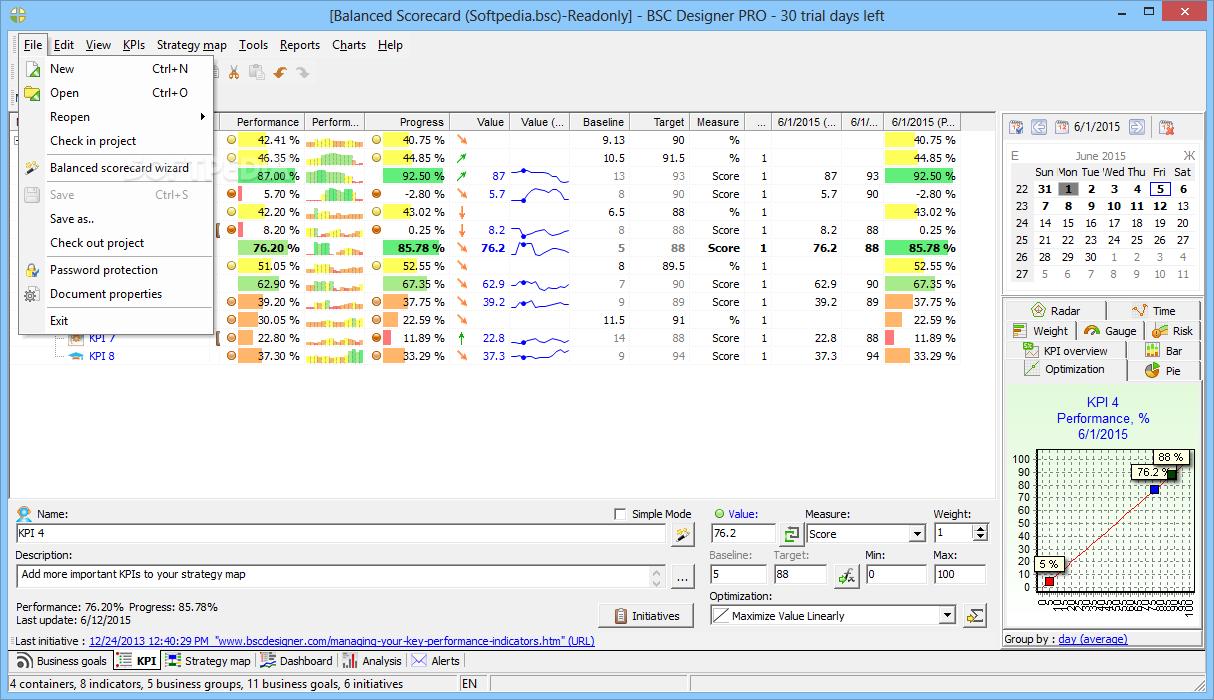Open the Optimization Maximize Value Linearly dropdown
Viewport: 1214px width, 700px height.
947,616
